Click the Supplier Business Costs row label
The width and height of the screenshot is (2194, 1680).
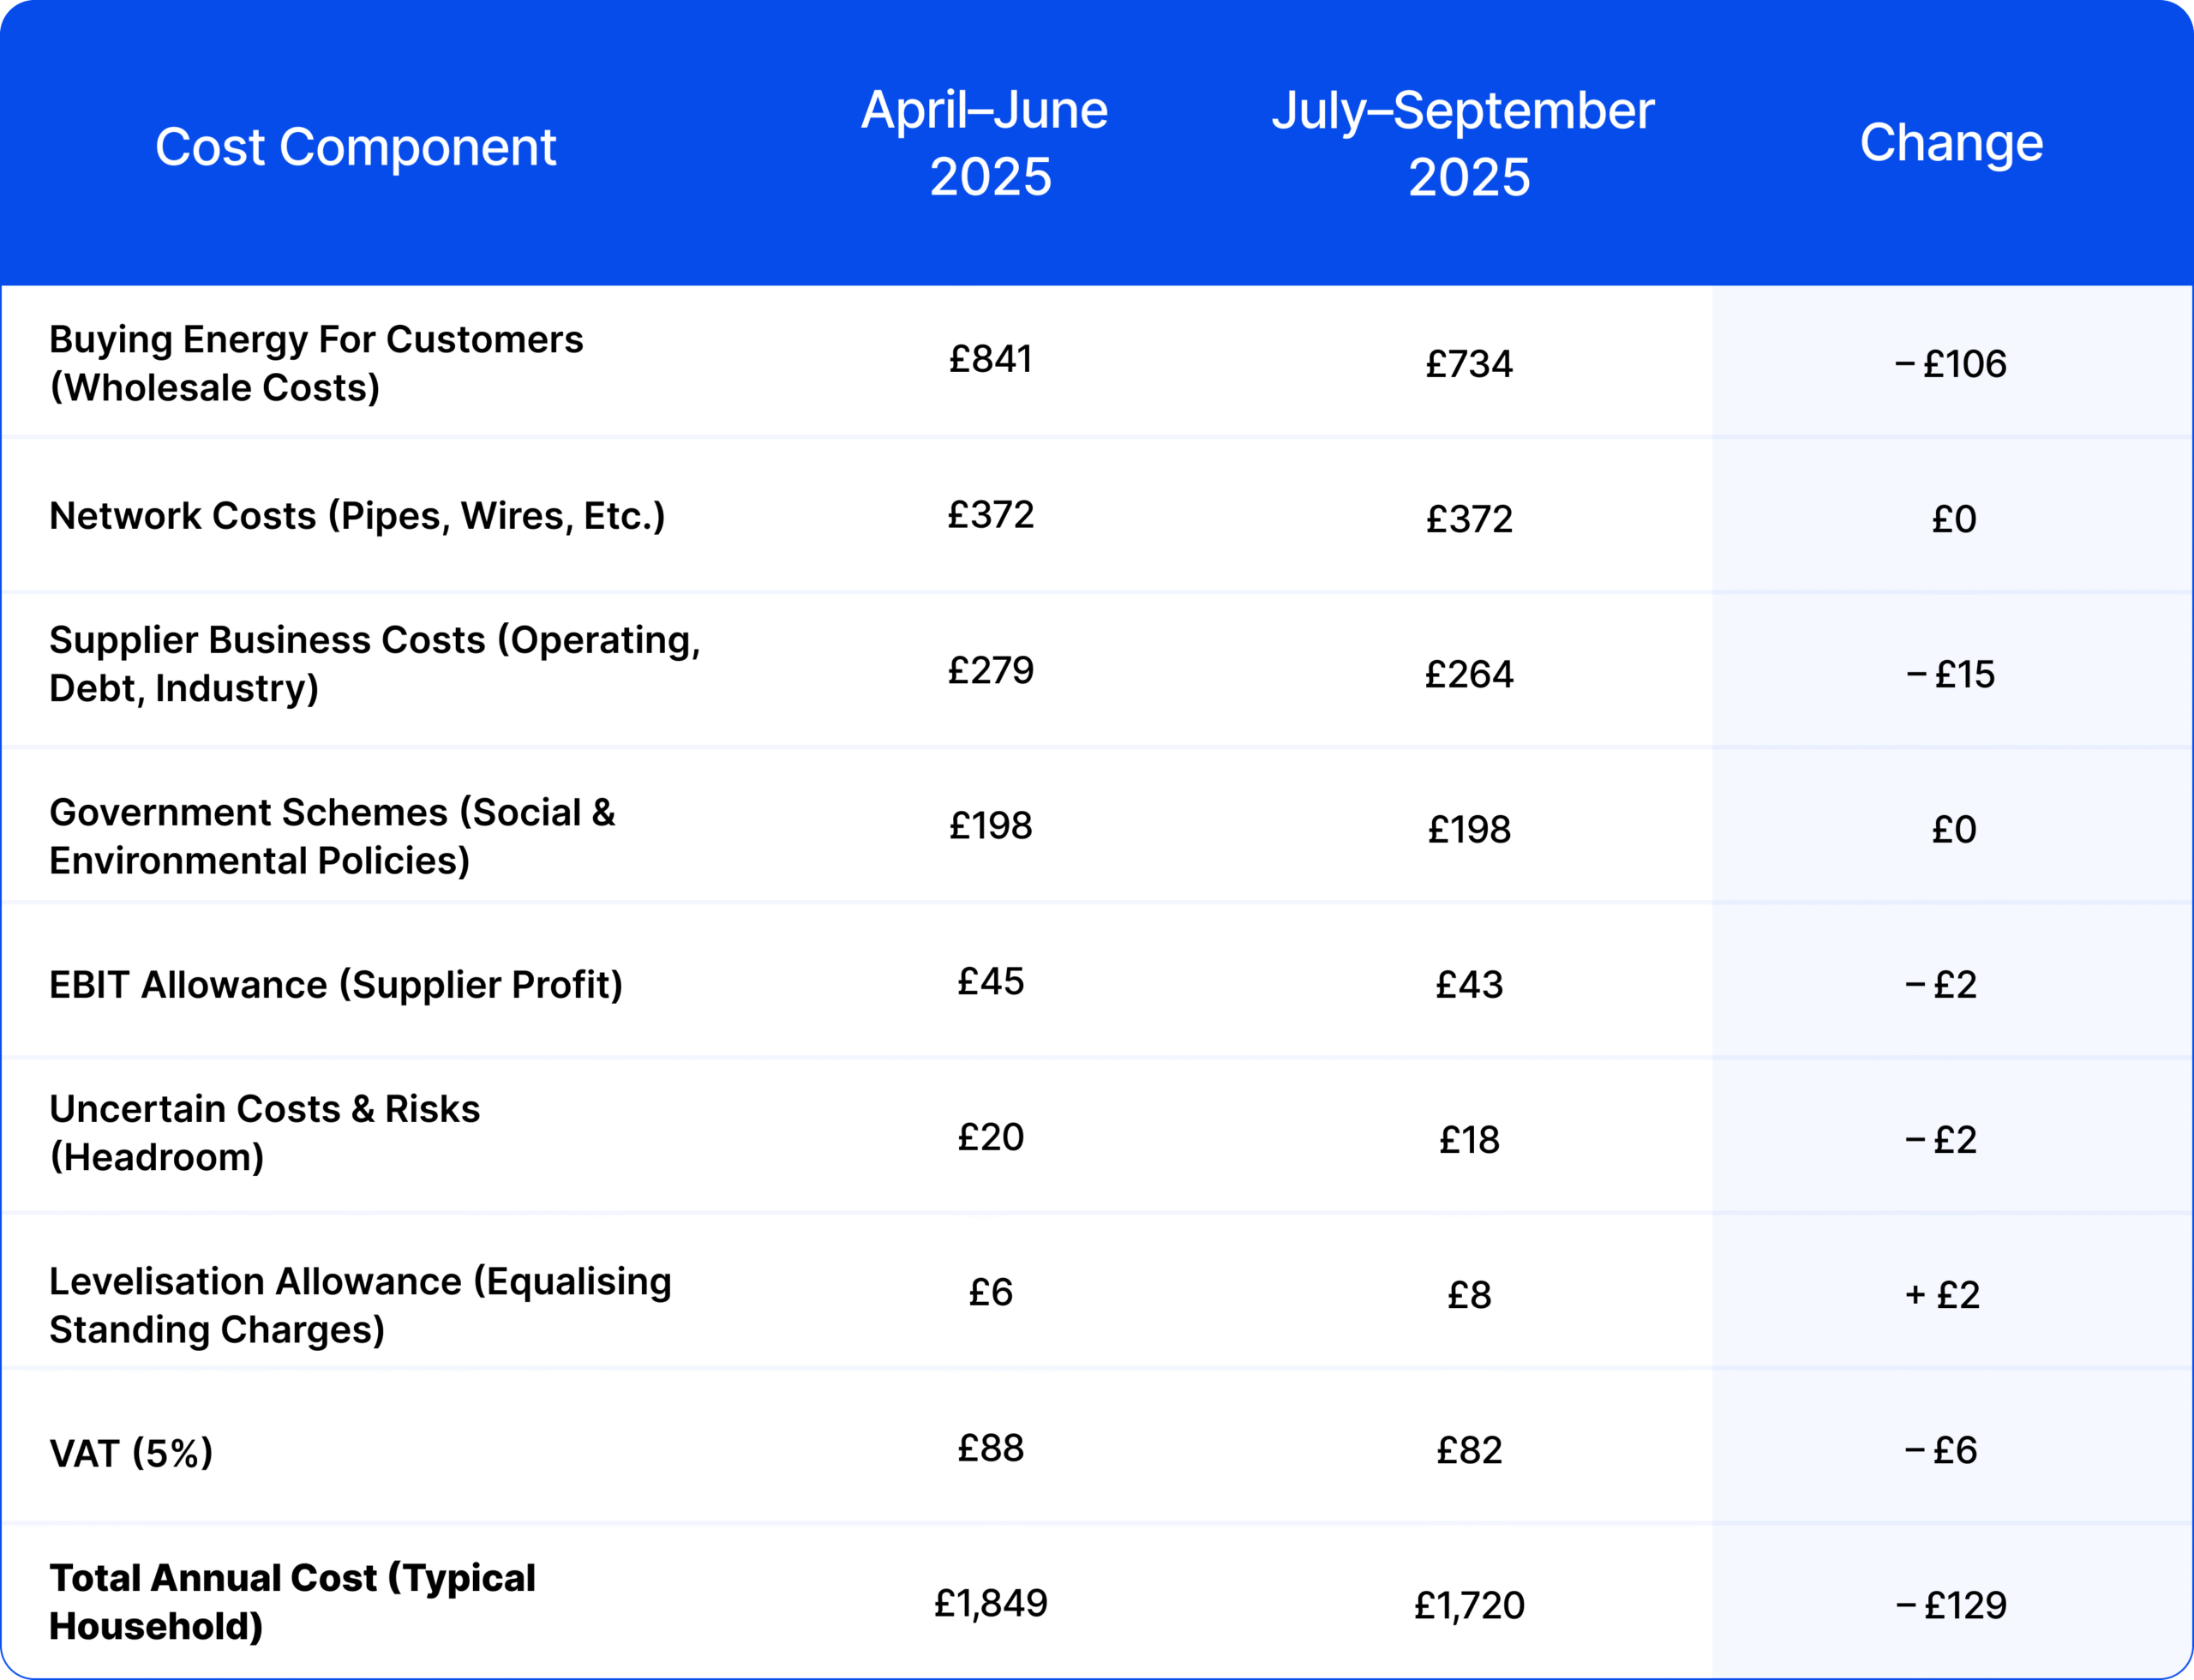pos(375,664)
